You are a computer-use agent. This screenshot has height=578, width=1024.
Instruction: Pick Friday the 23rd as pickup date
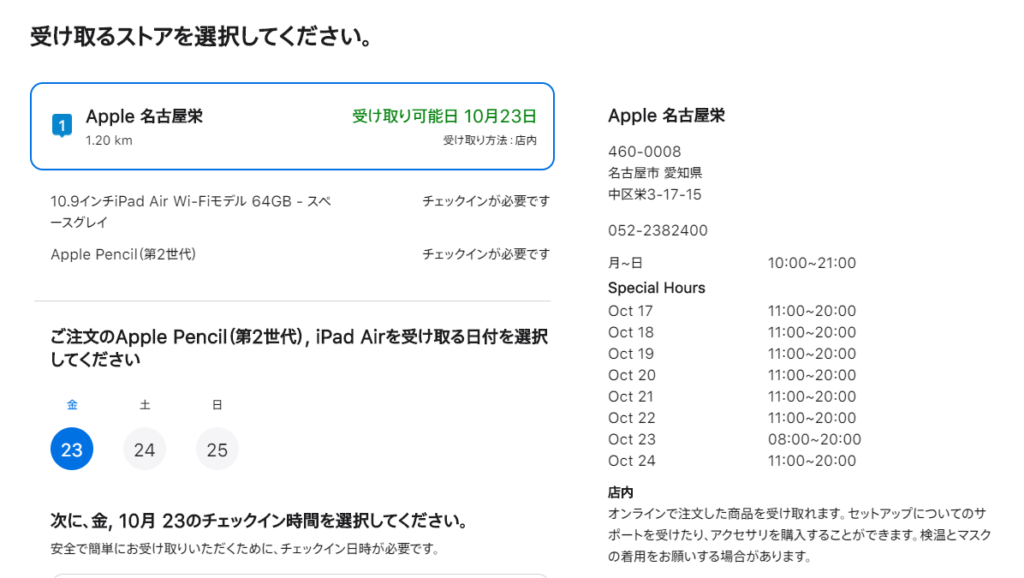point(72,449)
